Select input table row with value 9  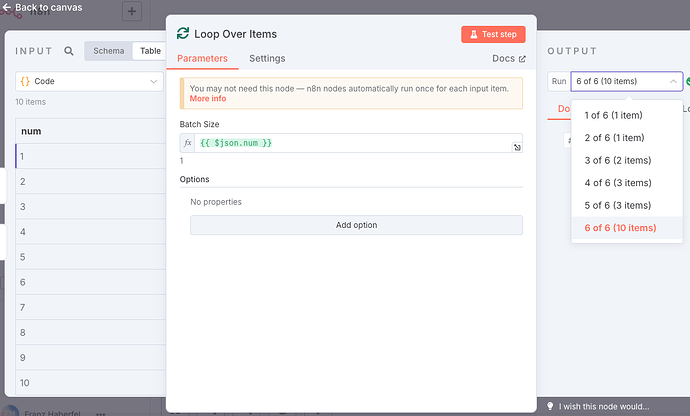(x=90, y=357)
